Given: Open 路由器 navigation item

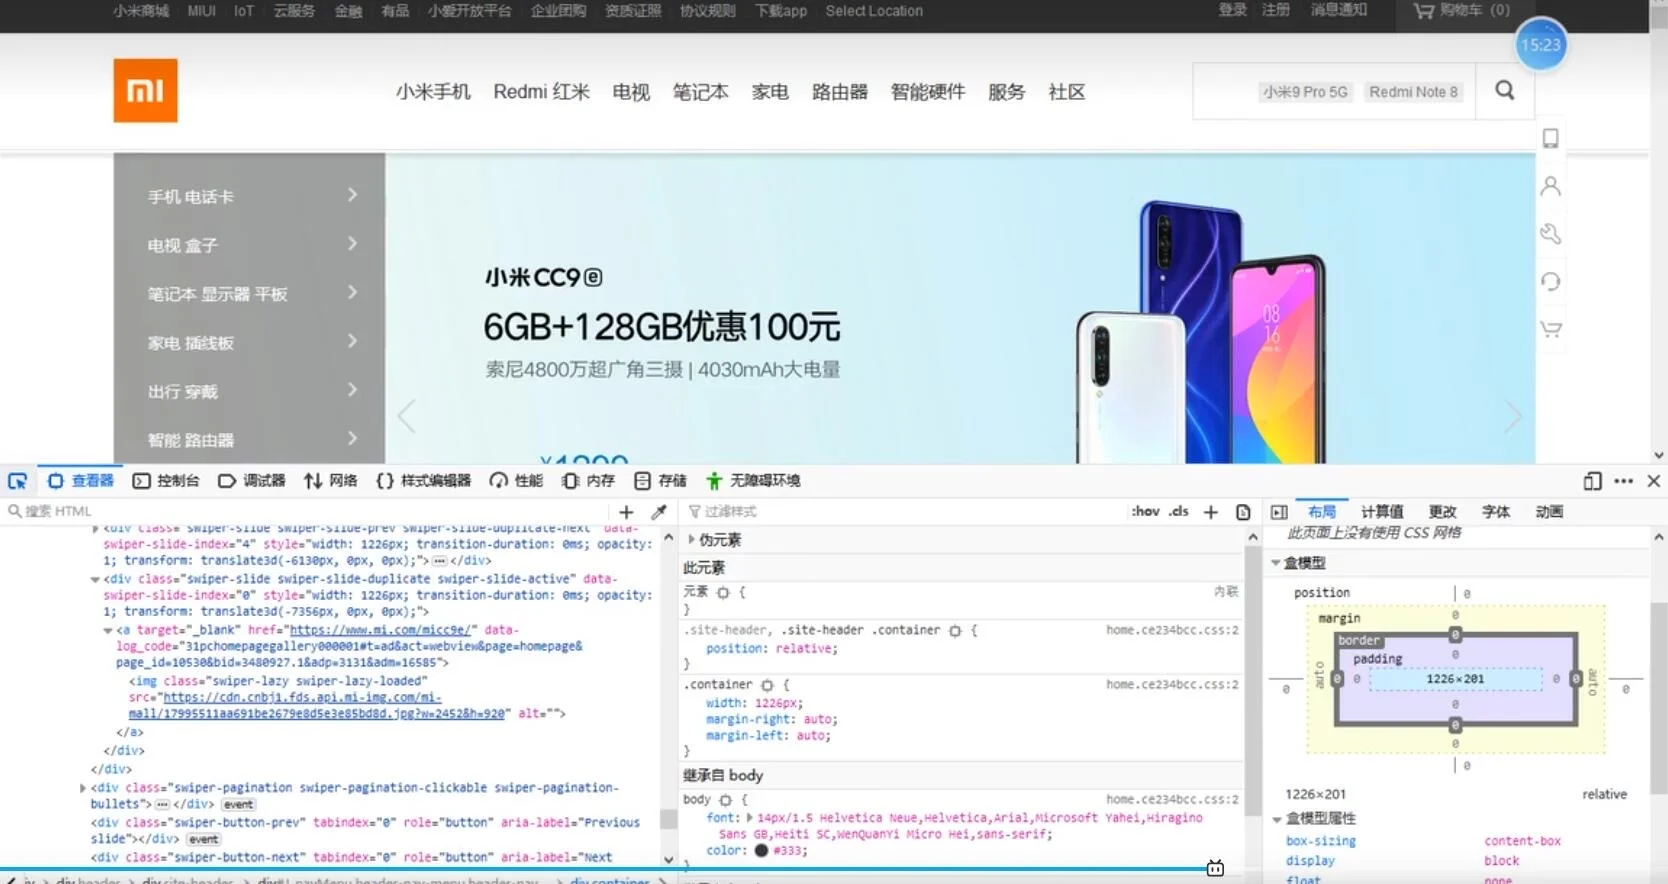Looking at the screenshot, I should click(x=839, y=92).
